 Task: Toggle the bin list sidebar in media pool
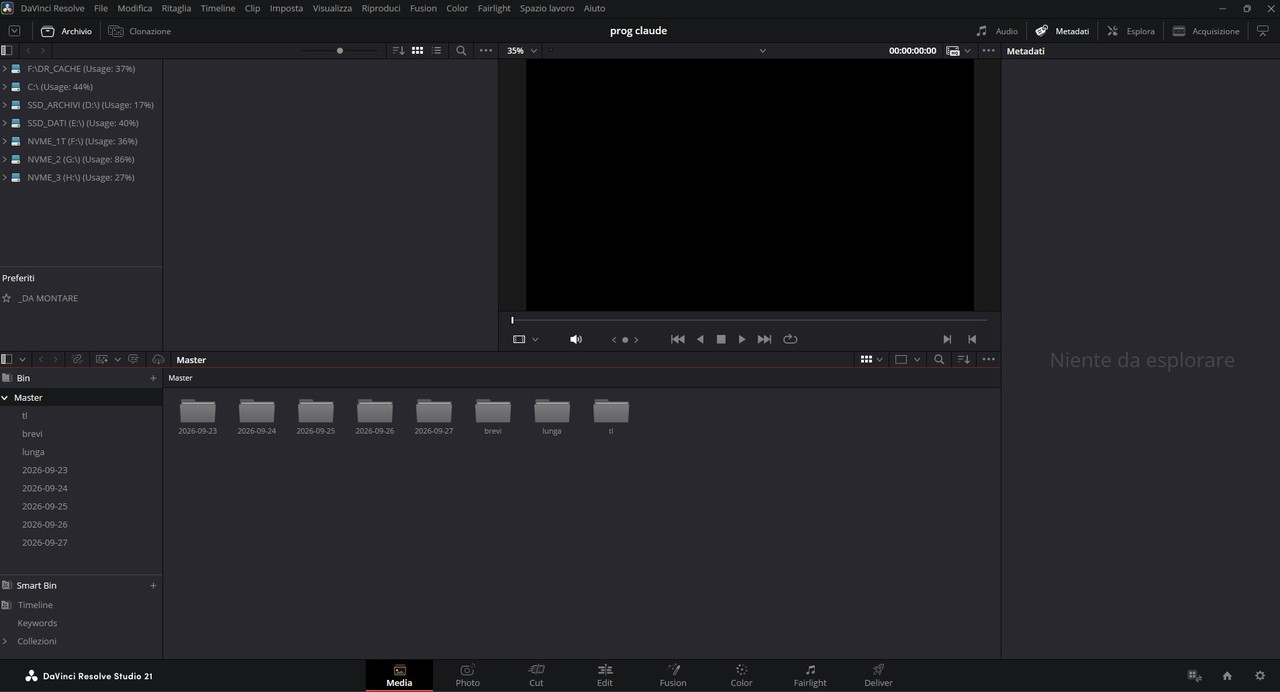(7, 359)
